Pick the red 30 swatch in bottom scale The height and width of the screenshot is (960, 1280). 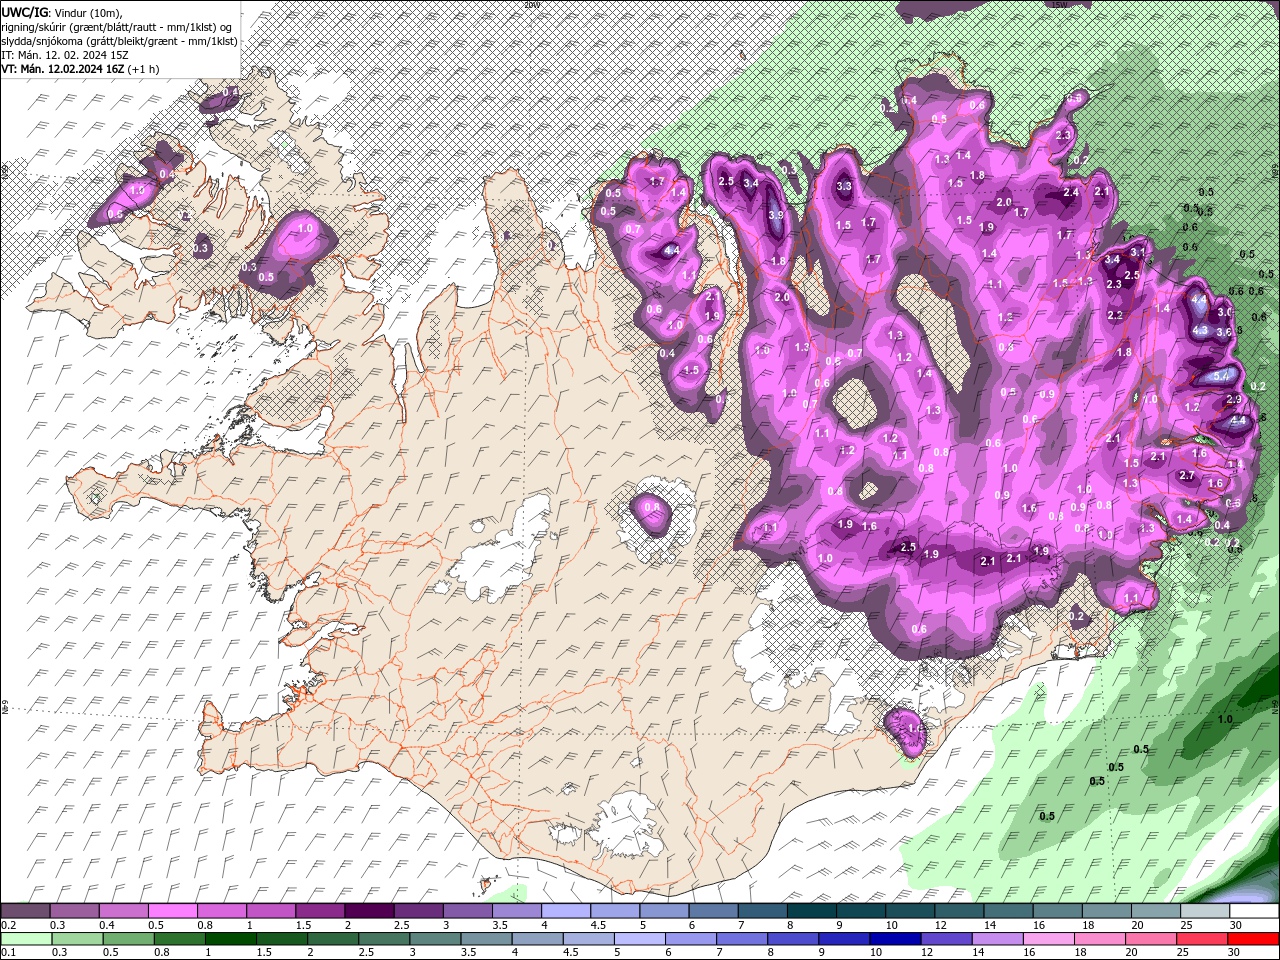pyautogui.click(x=1253, y=939)
